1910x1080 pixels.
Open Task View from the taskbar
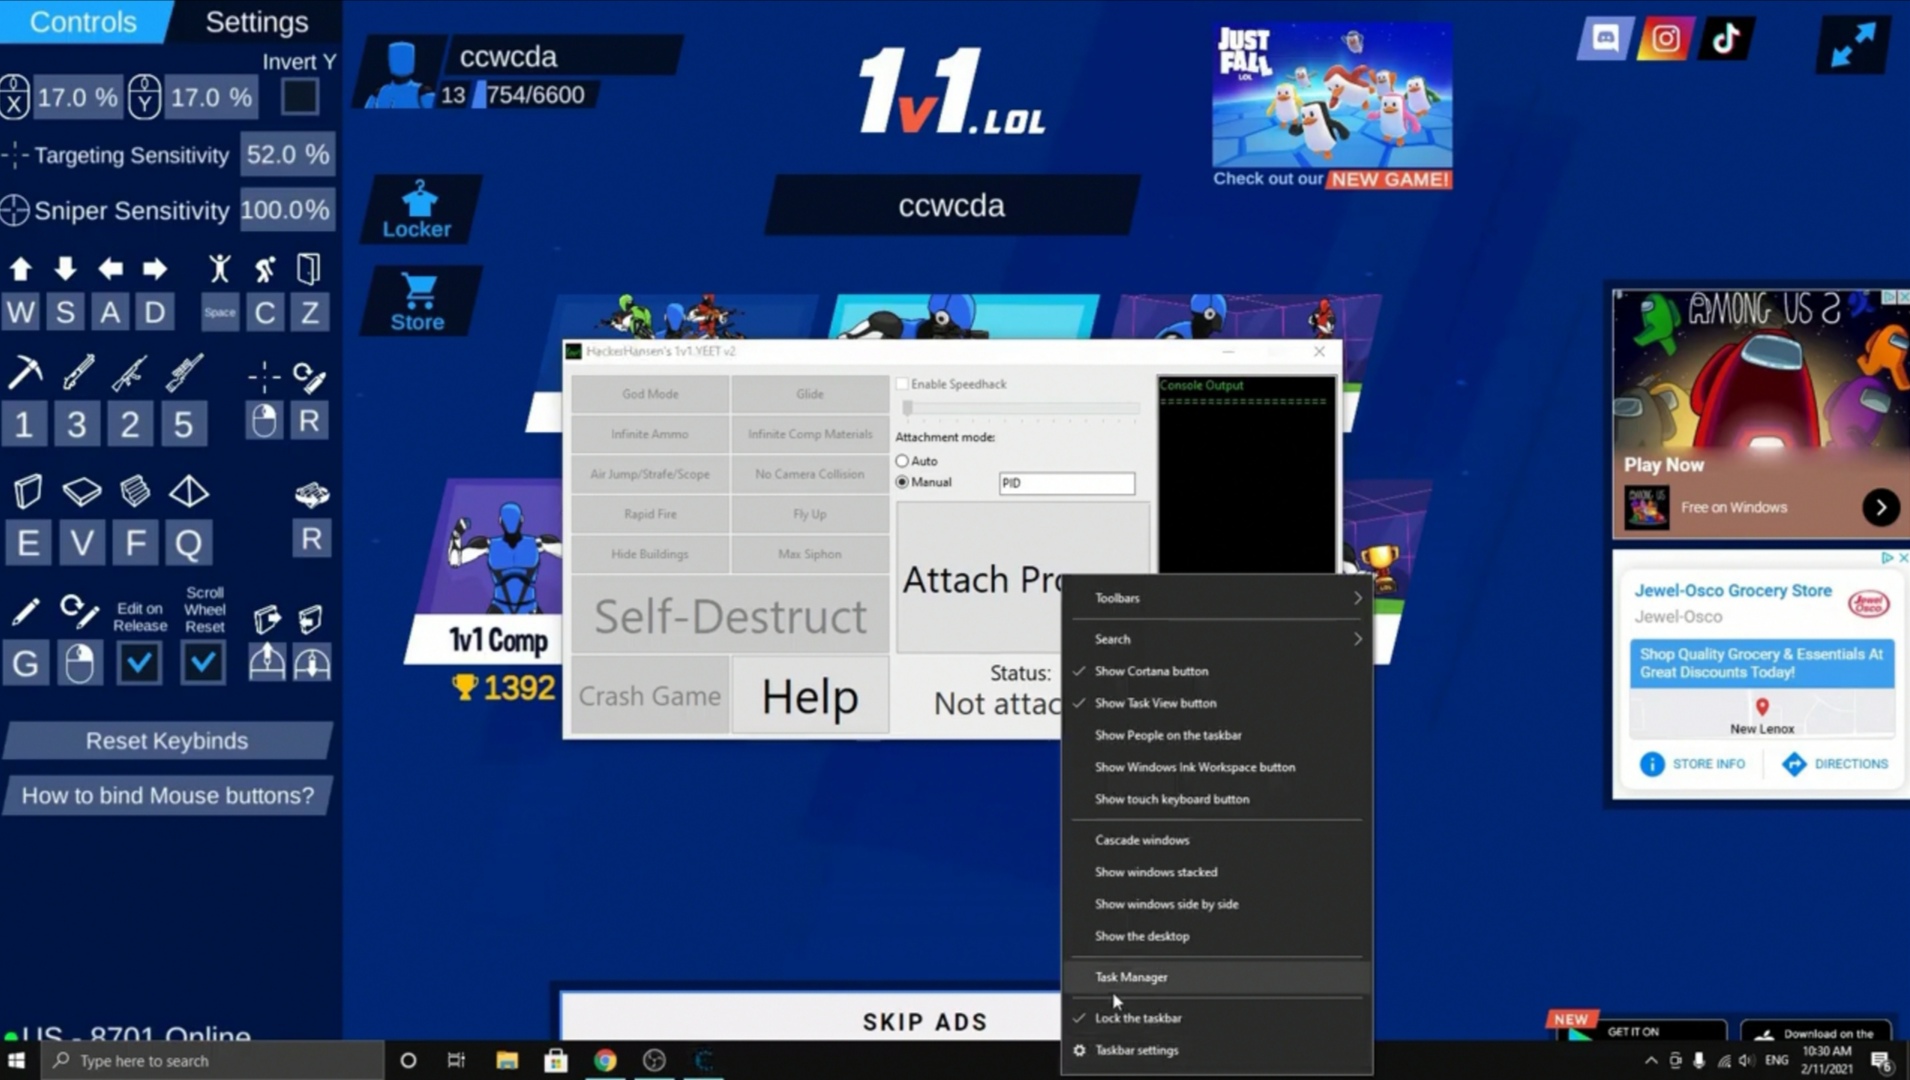456,1060
